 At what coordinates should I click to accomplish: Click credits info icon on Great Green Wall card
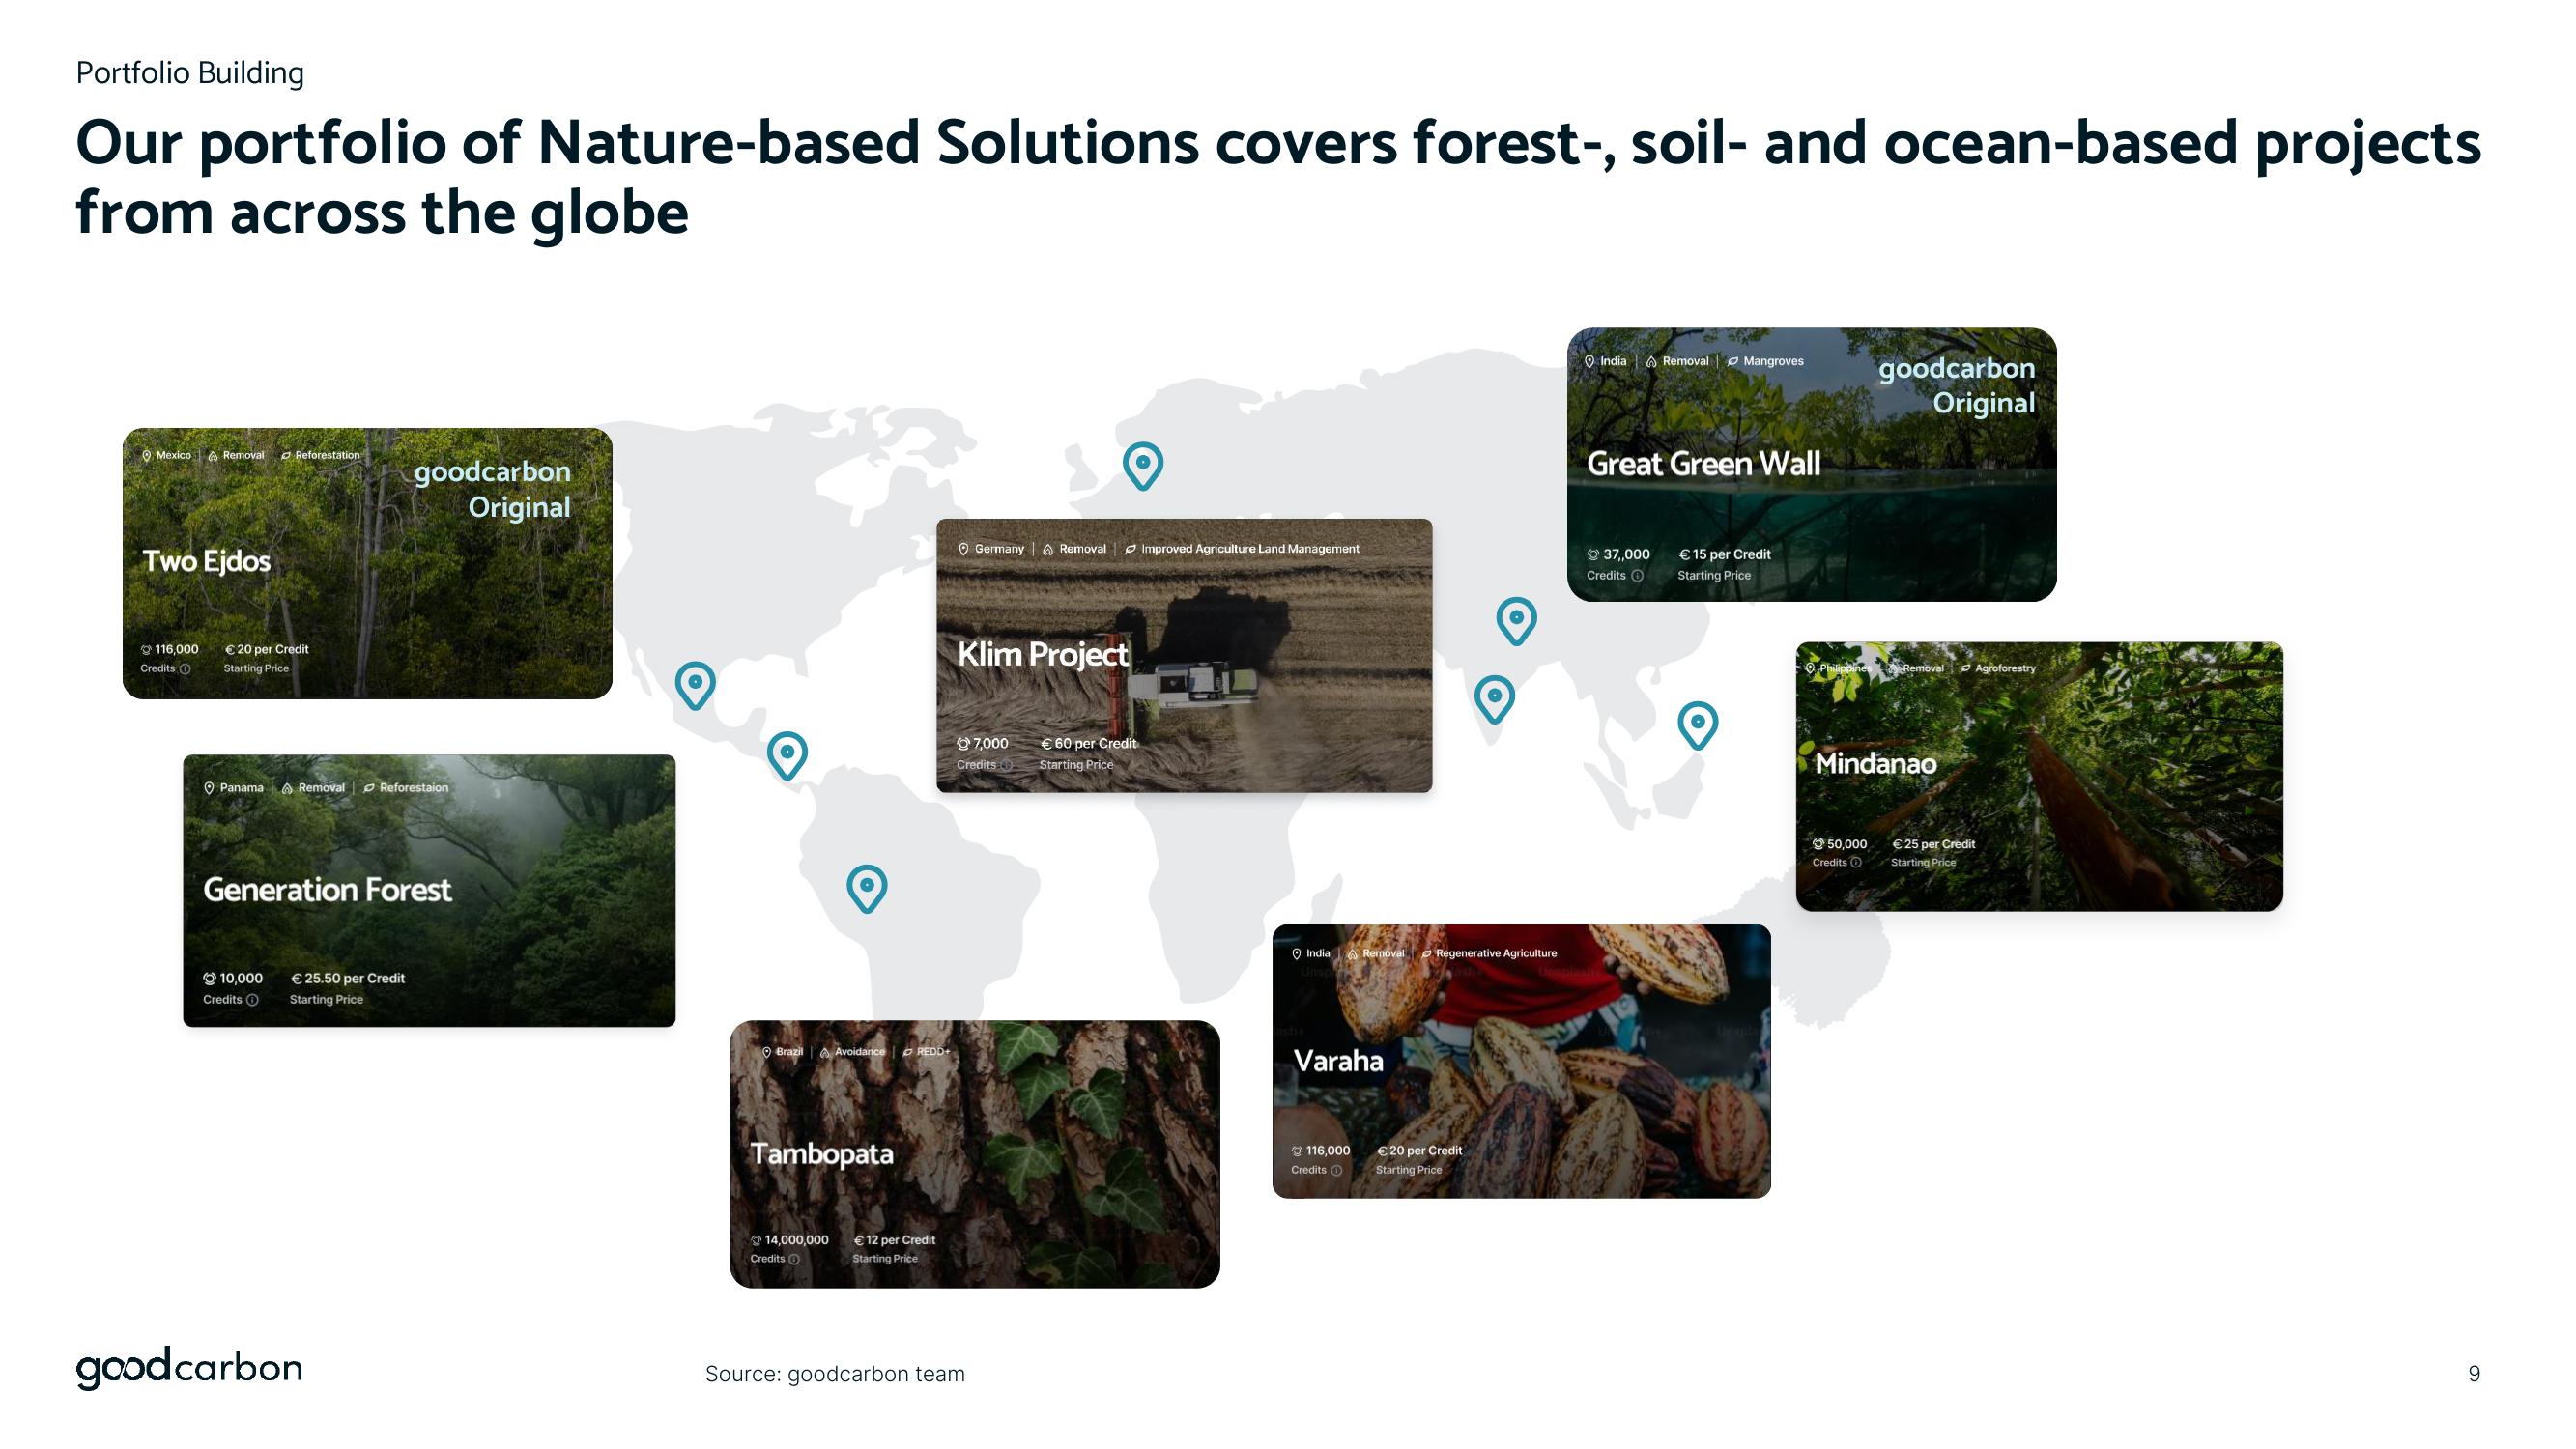[x=1637, y=576]
